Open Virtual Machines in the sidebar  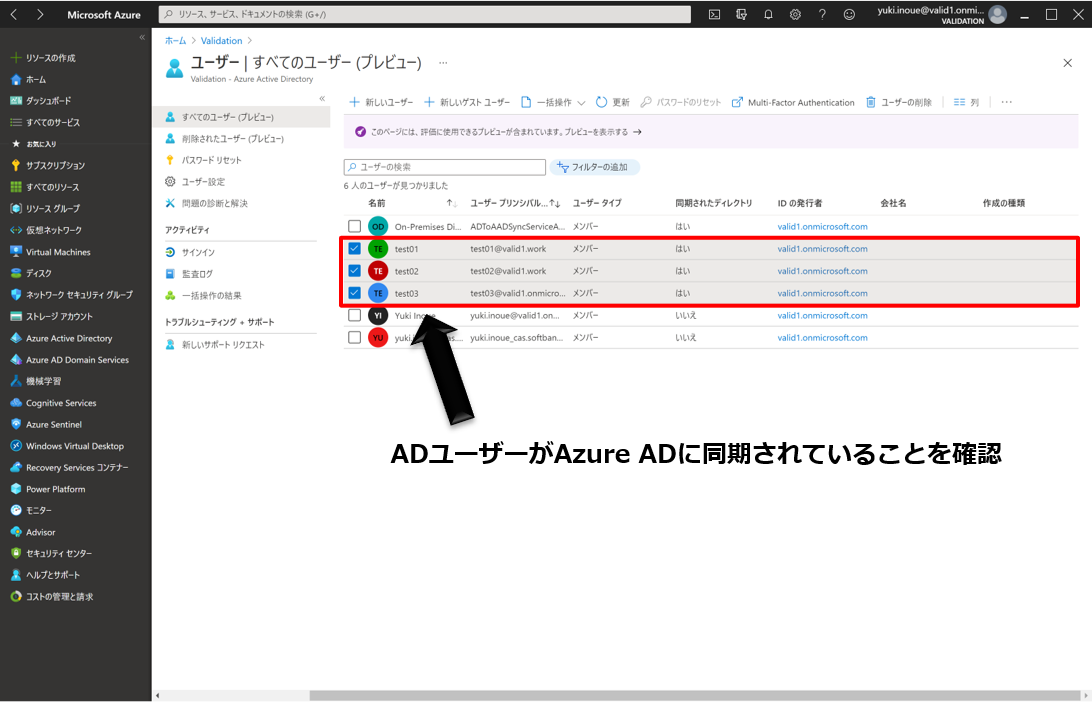pos(50,251)
